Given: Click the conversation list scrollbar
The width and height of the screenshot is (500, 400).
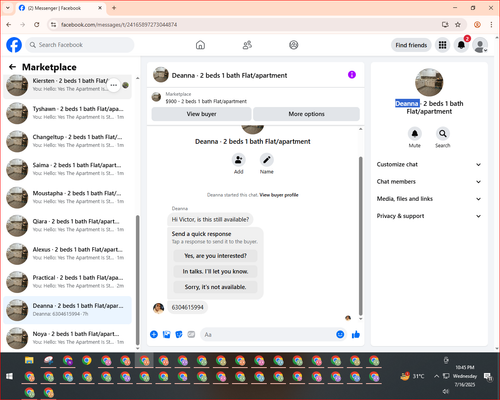Looking at the screenshot, I should [x=137, y=280].
